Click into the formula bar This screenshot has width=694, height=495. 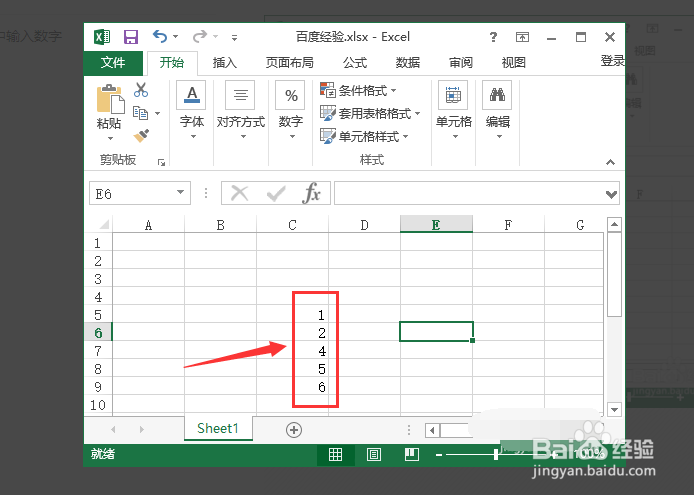469,193
